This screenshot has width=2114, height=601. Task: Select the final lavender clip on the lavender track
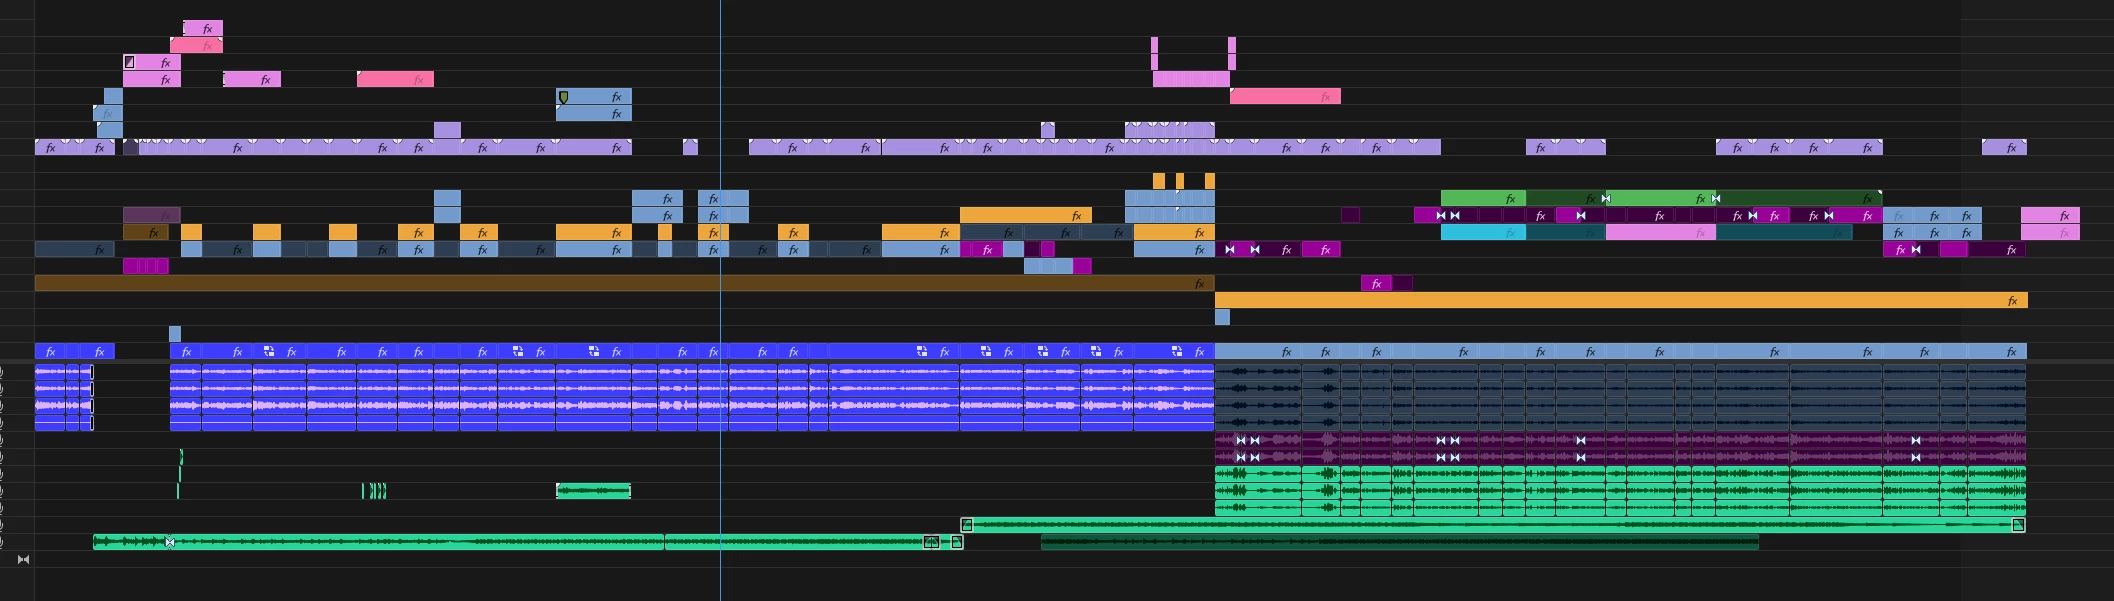pos(2004,148)
